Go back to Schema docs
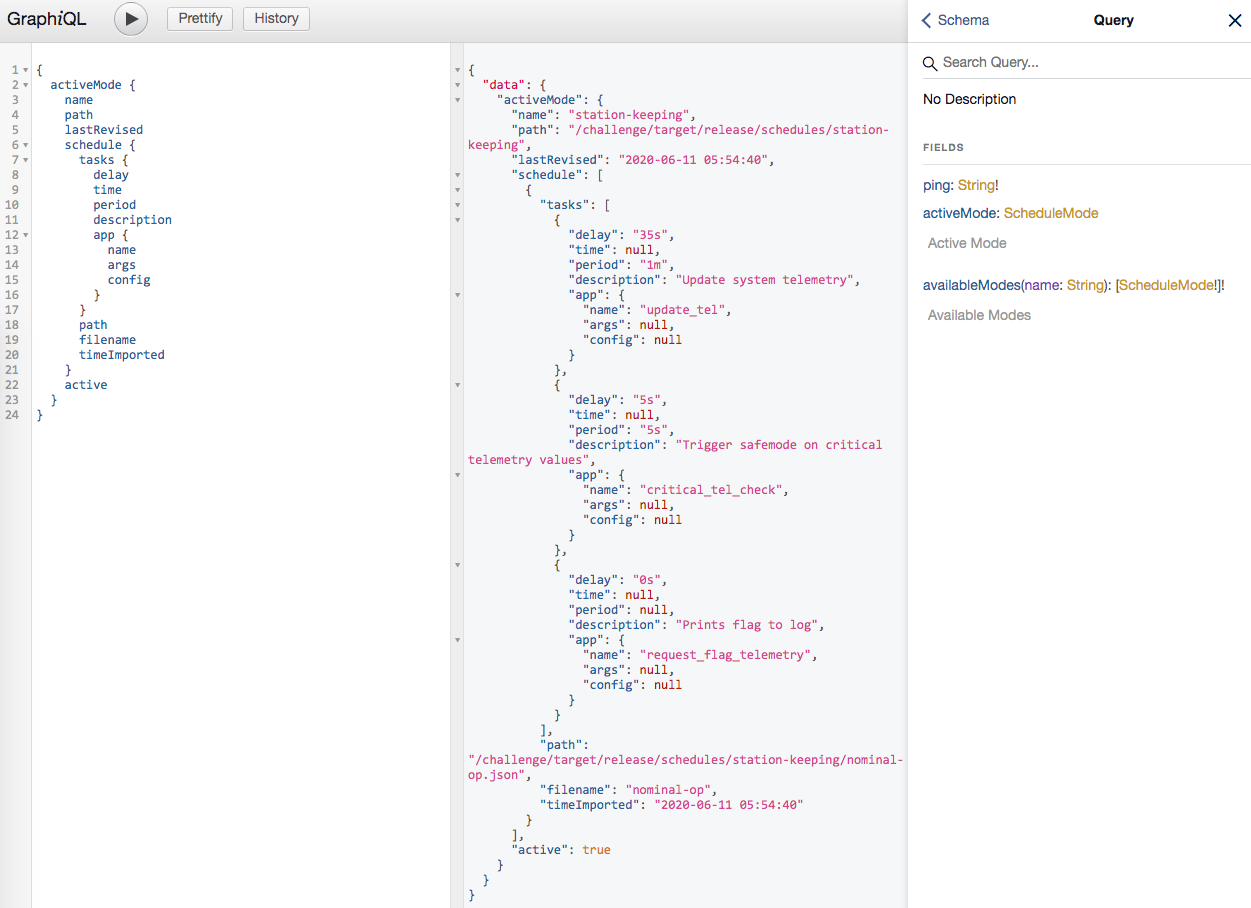Screen dimensions: 1251x908 tap(955, 20)
